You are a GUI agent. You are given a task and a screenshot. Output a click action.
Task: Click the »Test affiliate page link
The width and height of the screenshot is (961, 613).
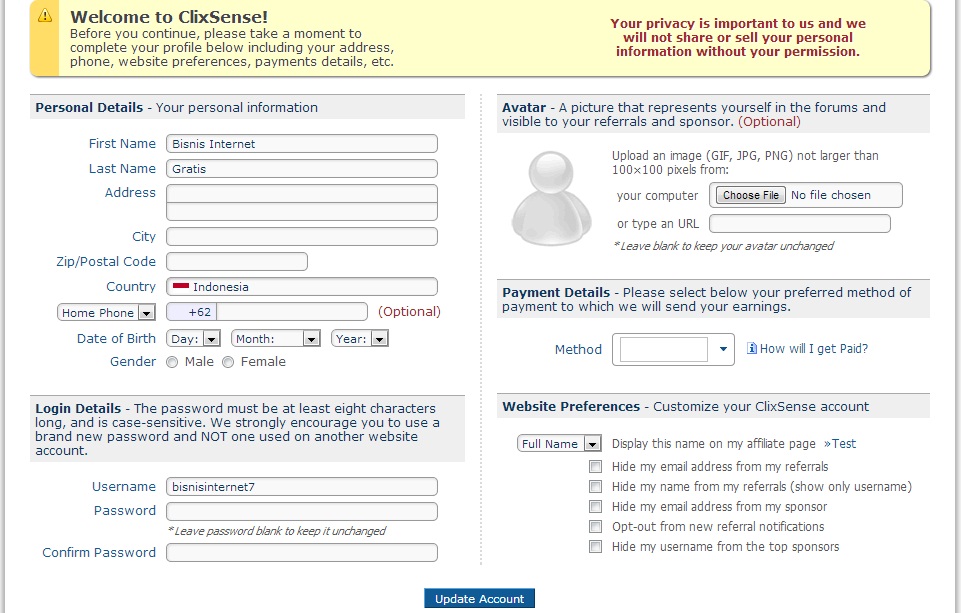(840, 443)
